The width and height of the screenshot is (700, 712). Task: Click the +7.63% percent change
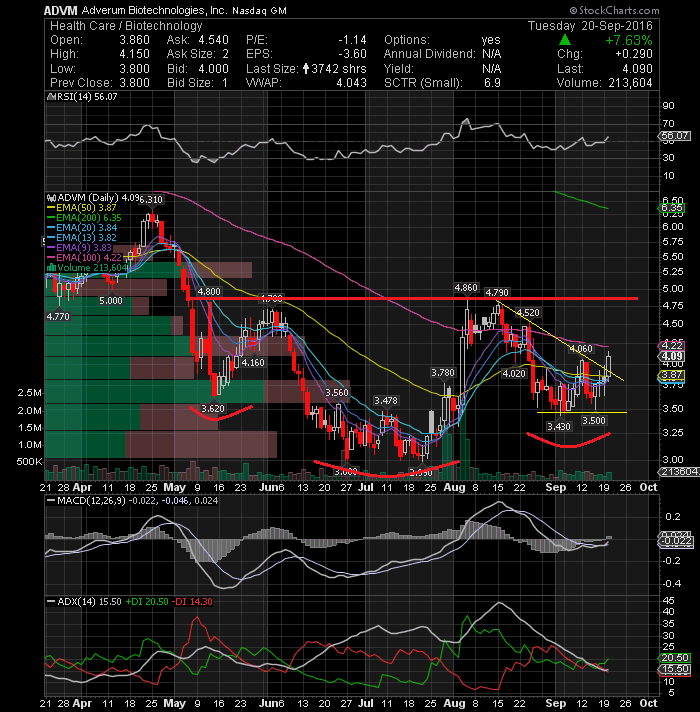coord(629,40)
